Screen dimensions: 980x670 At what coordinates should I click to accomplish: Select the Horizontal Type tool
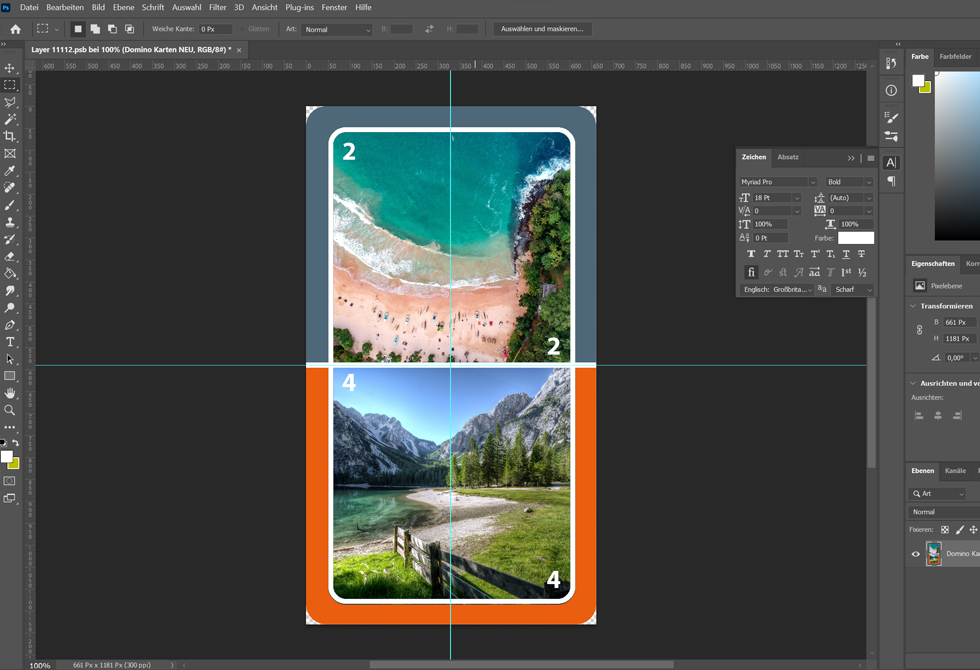10,342
